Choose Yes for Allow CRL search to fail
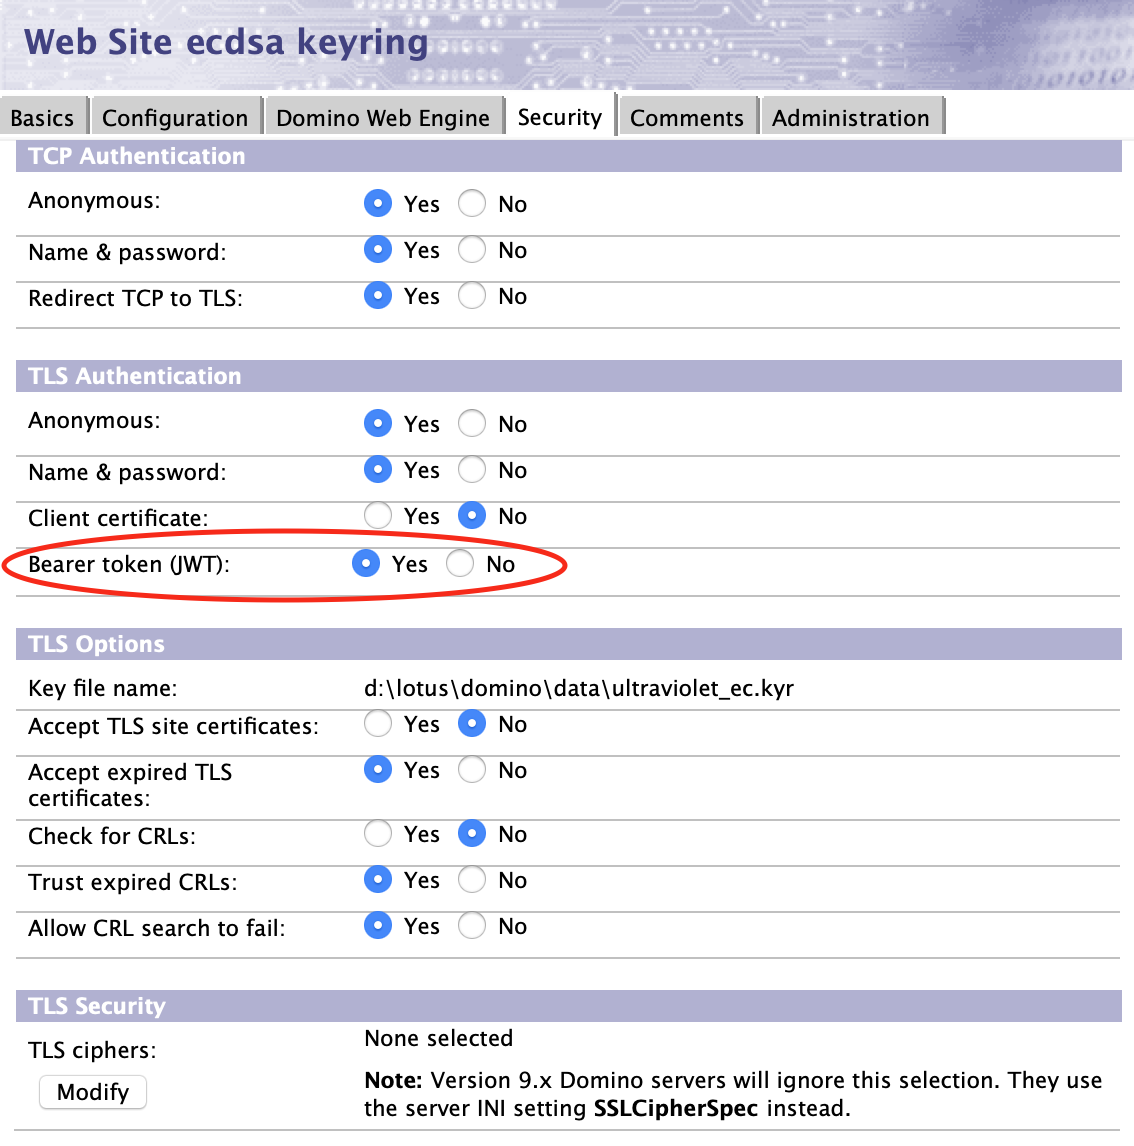The width and height of the screenshot is (1134, 1146). 378,925
